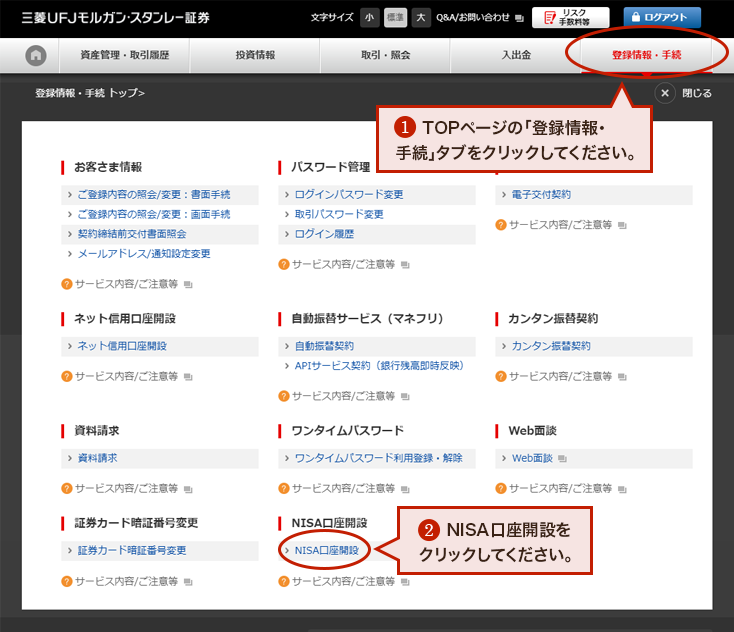This screenshot has height=632, width=734.
Task: Click question icon under カンタン振替契約 section
Action: pyautogui.click(x=501, y=376)
